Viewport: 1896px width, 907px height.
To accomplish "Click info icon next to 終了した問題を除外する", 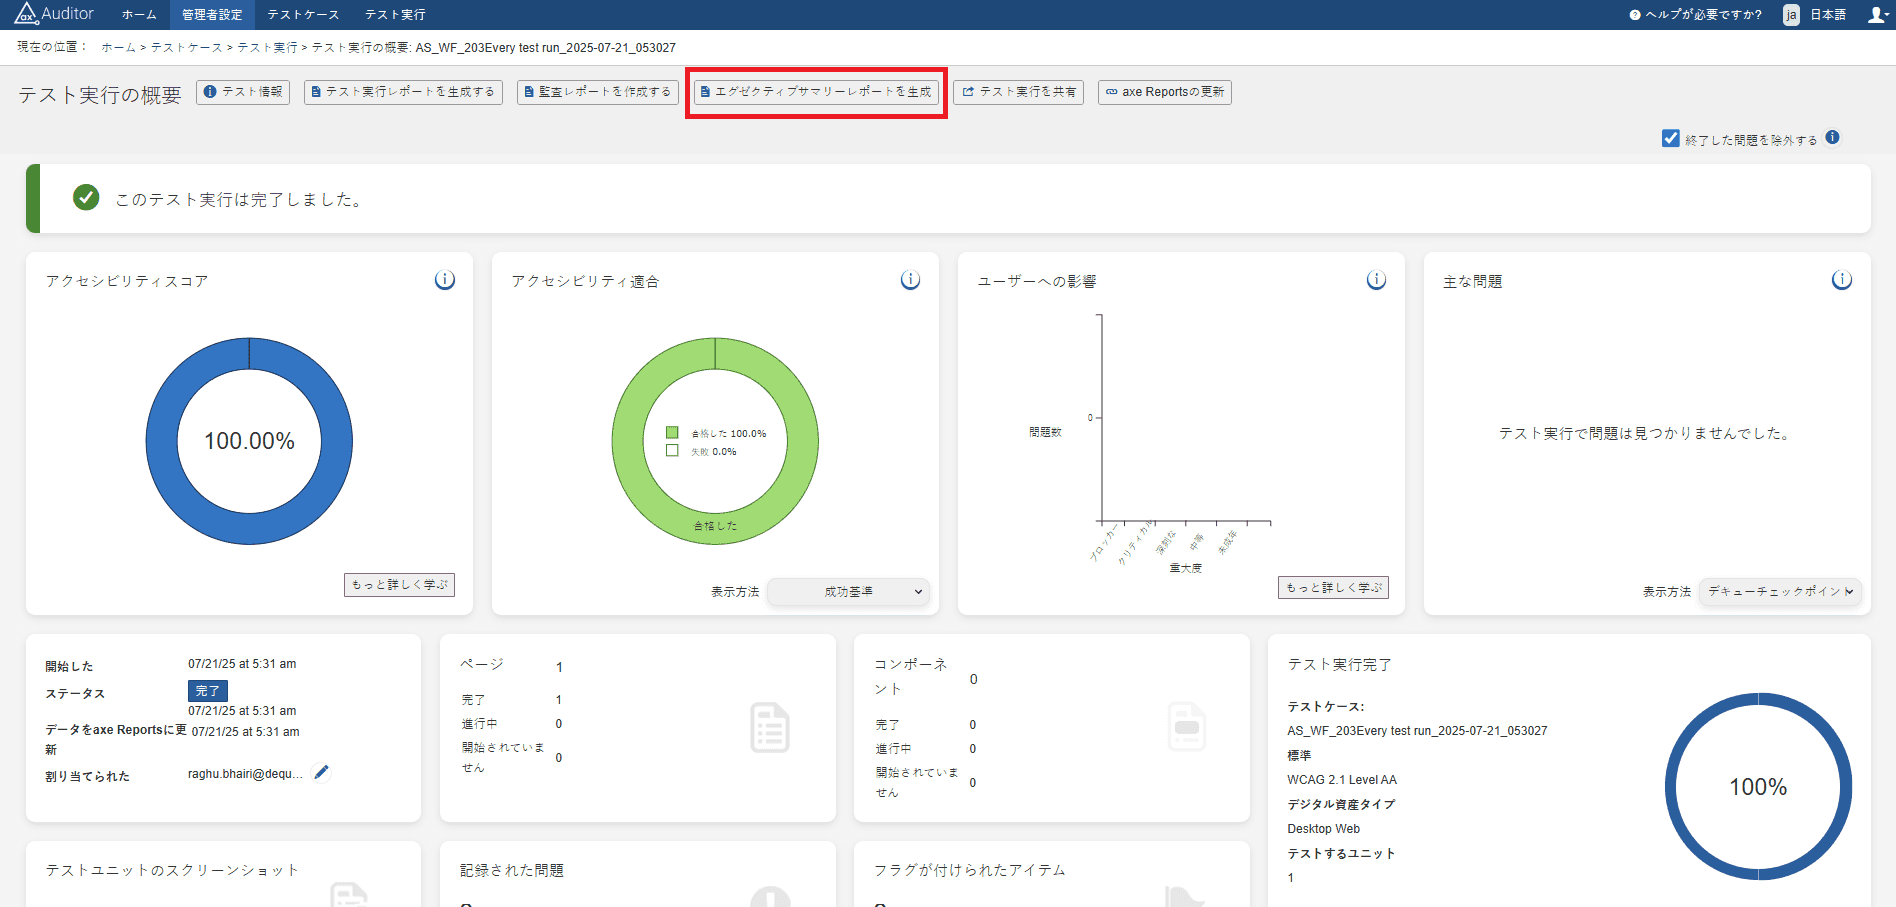I will pyautogui.click(x=1832, y=138).
